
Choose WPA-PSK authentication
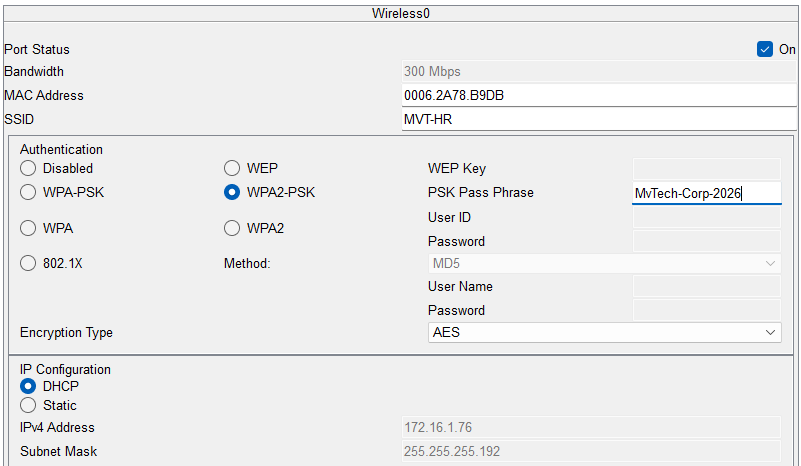28,192
